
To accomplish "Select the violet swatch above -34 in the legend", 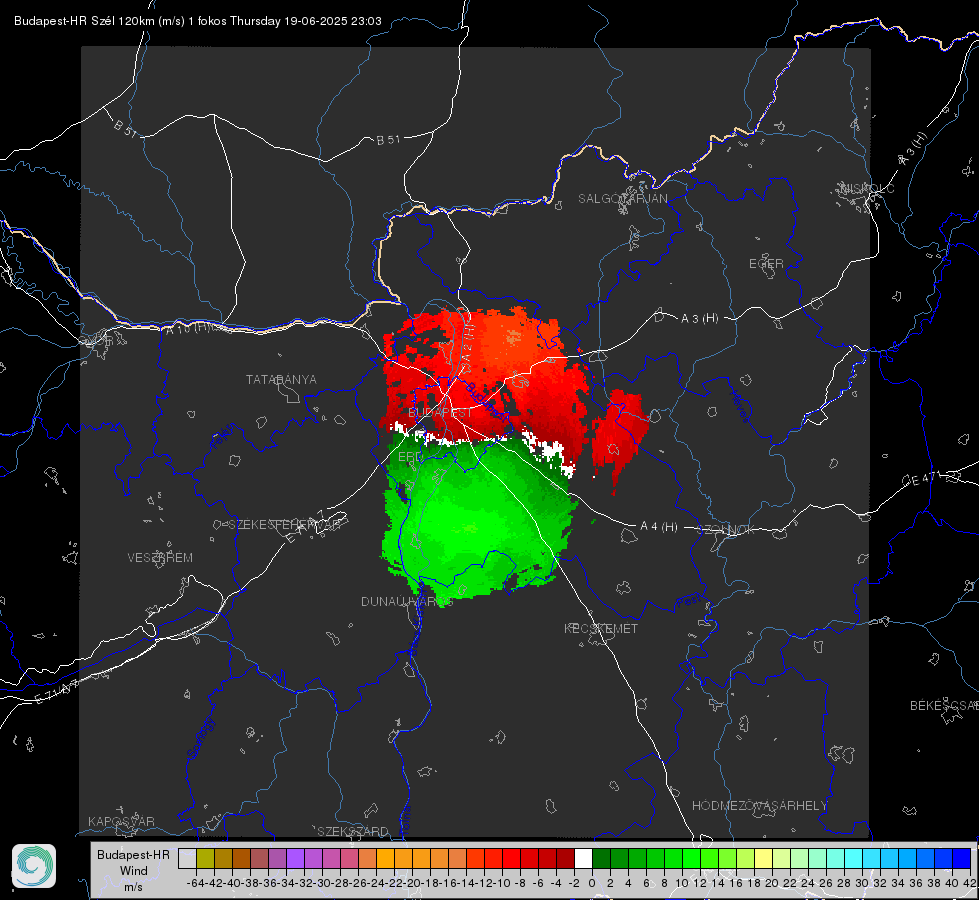I will pyautogui.click(x=295, y=858).
